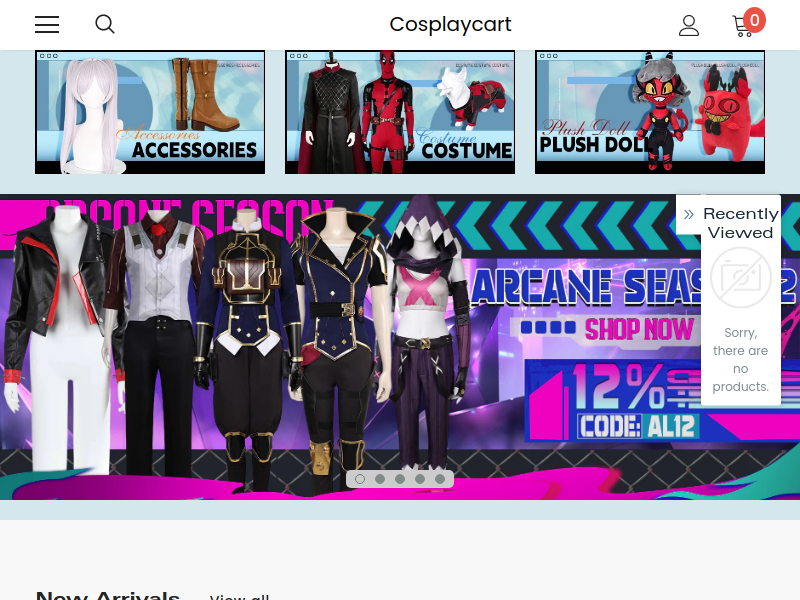Select the second carousel slide dot

tap(380, 479)
